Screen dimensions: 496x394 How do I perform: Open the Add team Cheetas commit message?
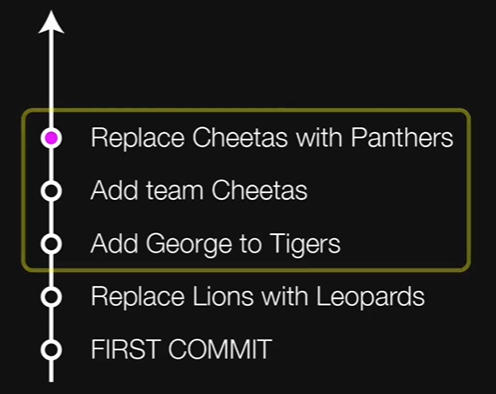click(199, 191)
